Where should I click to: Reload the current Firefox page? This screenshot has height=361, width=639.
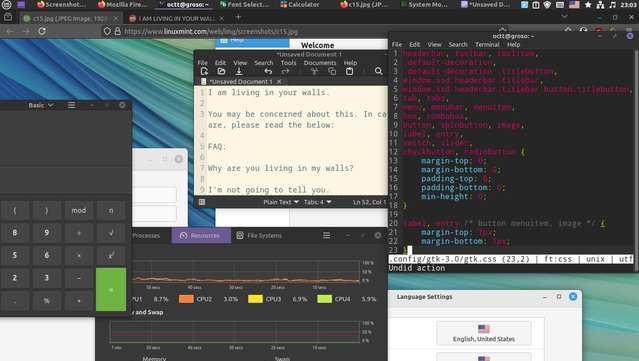click(x=42, y=31)
